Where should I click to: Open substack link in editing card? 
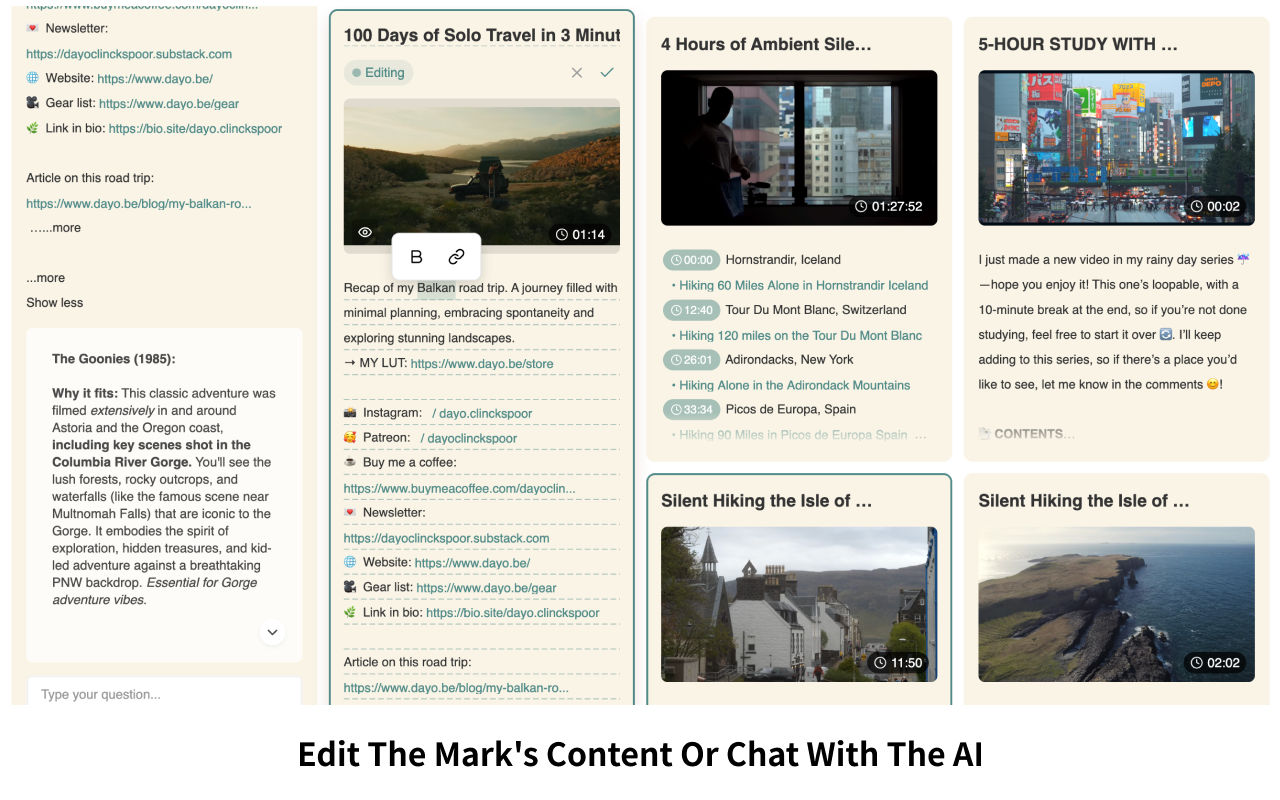coord(447,538)
